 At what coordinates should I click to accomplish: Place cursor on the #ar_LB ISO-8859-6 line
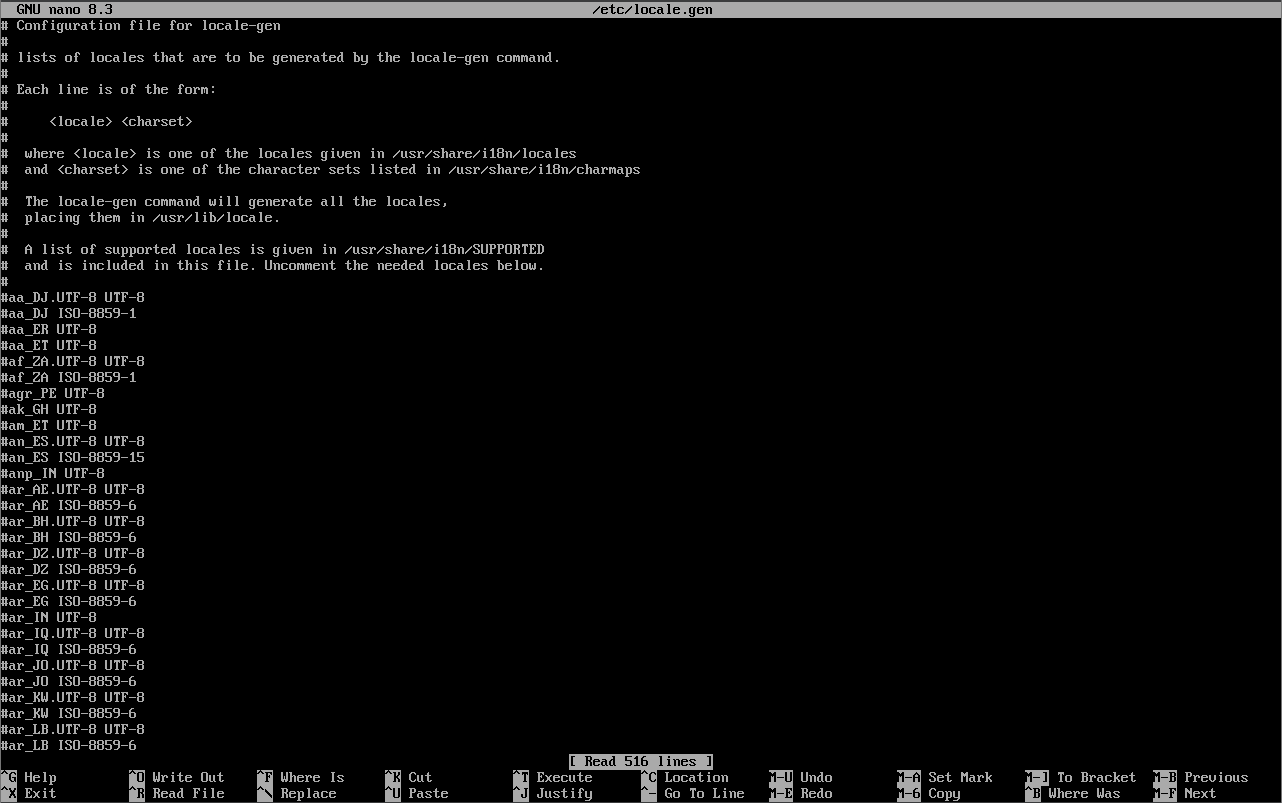click(68, 745)
